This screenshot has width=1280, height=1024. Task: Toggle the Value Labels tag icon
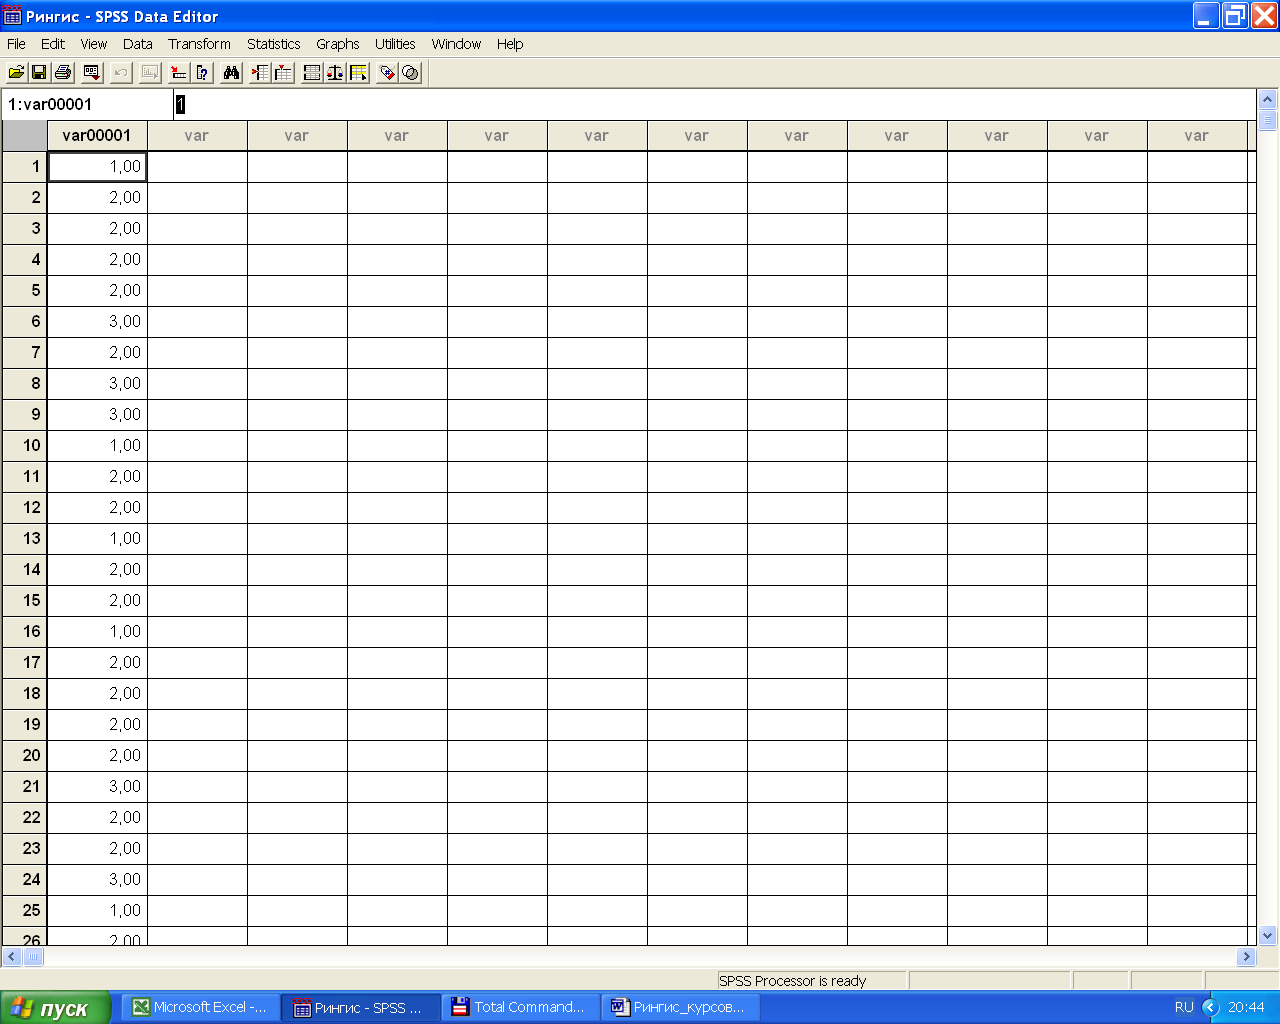tap(387, 72)
